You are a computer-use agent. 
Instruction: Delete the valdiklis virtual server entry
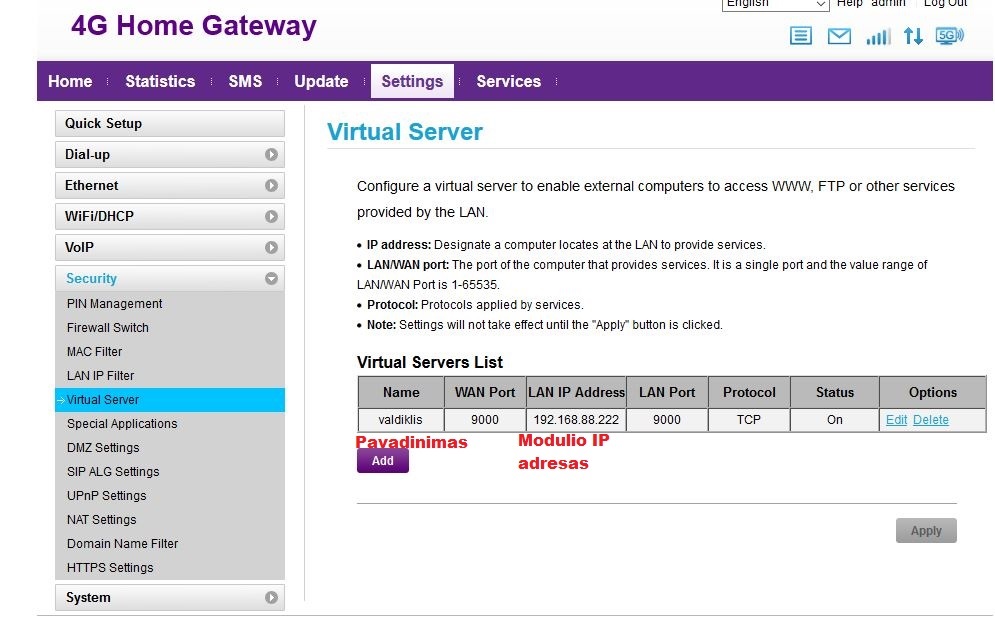[x=930, y=420]
